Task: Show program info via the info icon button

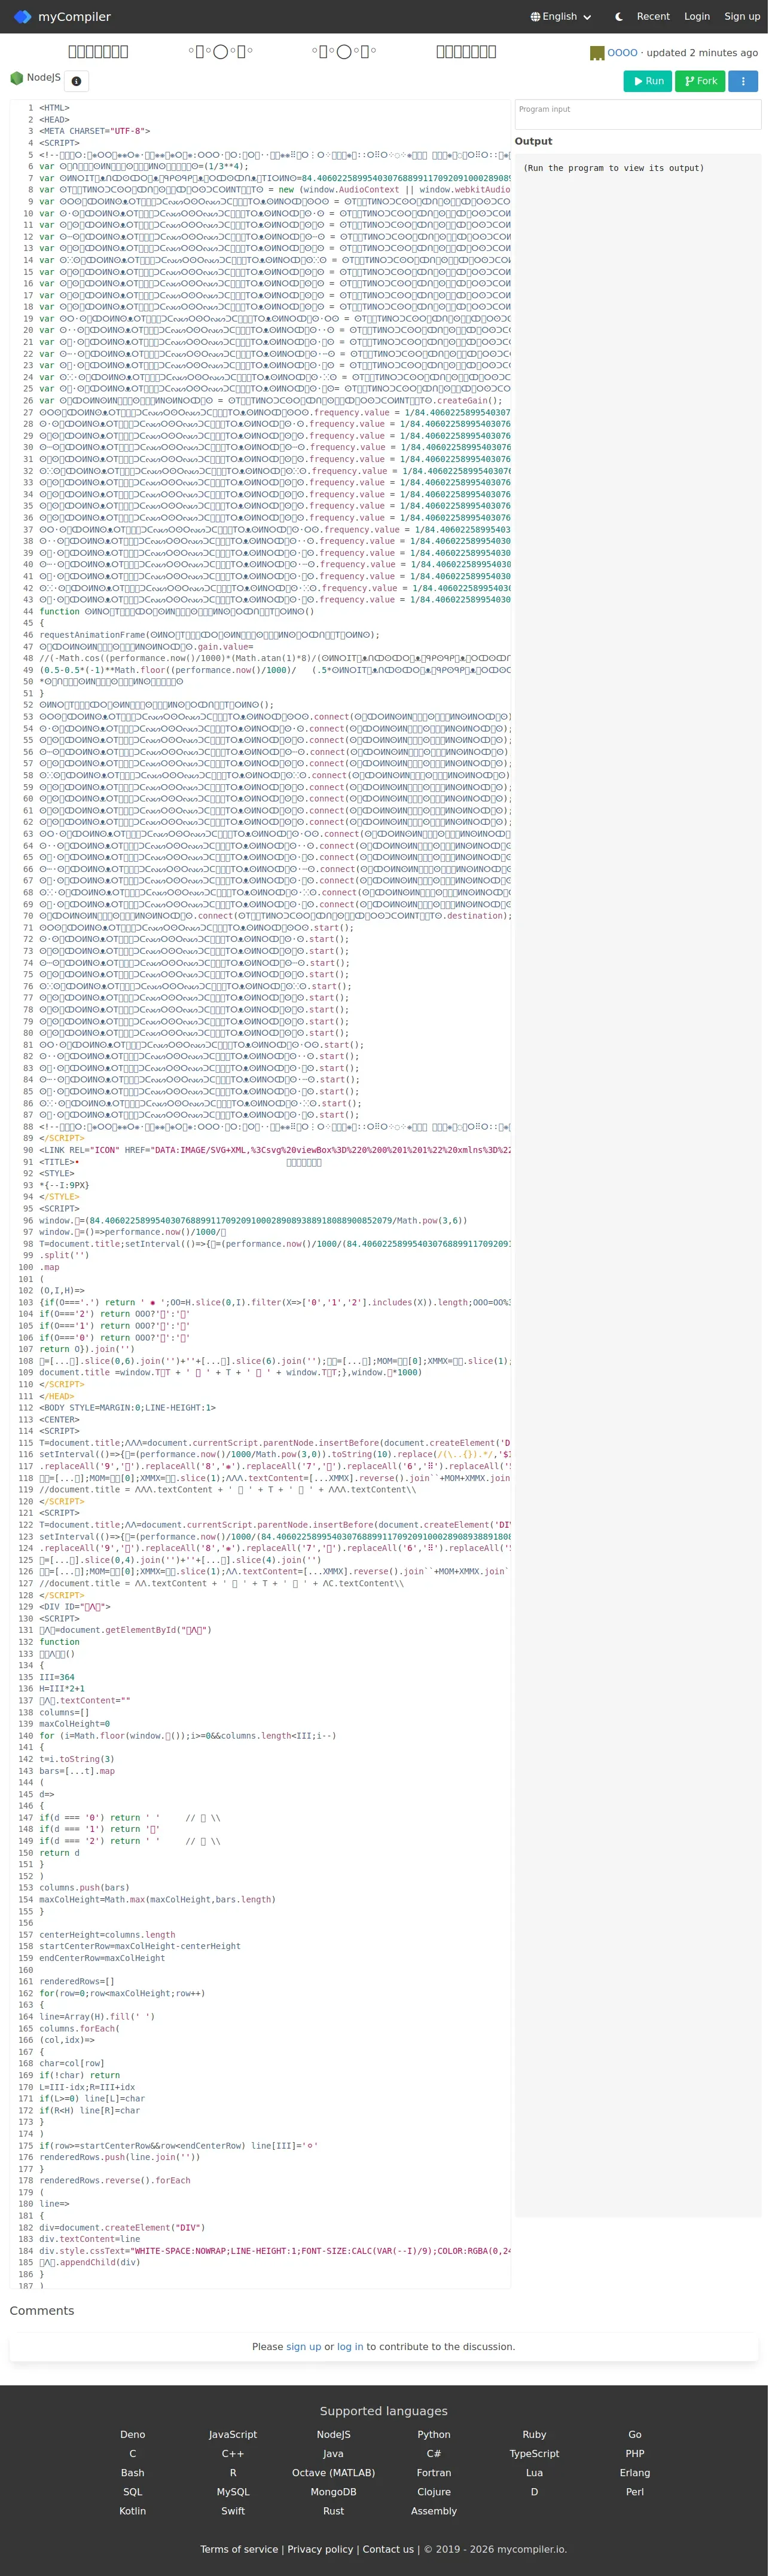Action: point(76,81)
